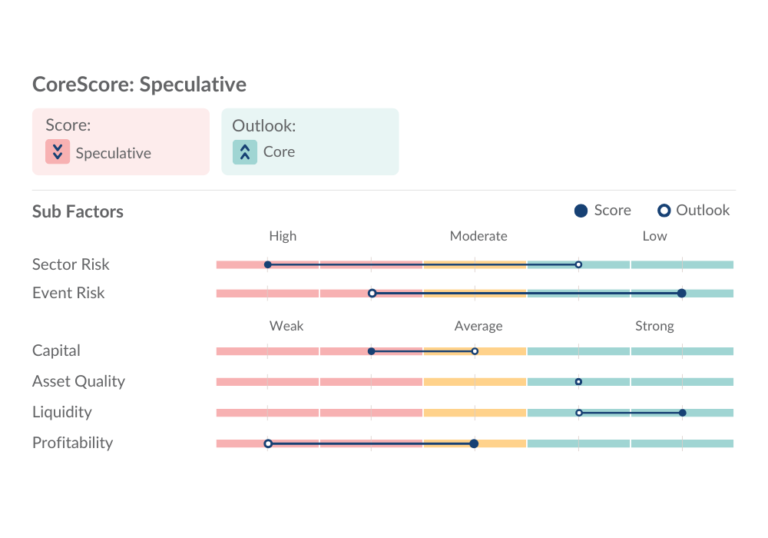Click the Asset Quality row label
768x538 pixels.
point(78,381)
